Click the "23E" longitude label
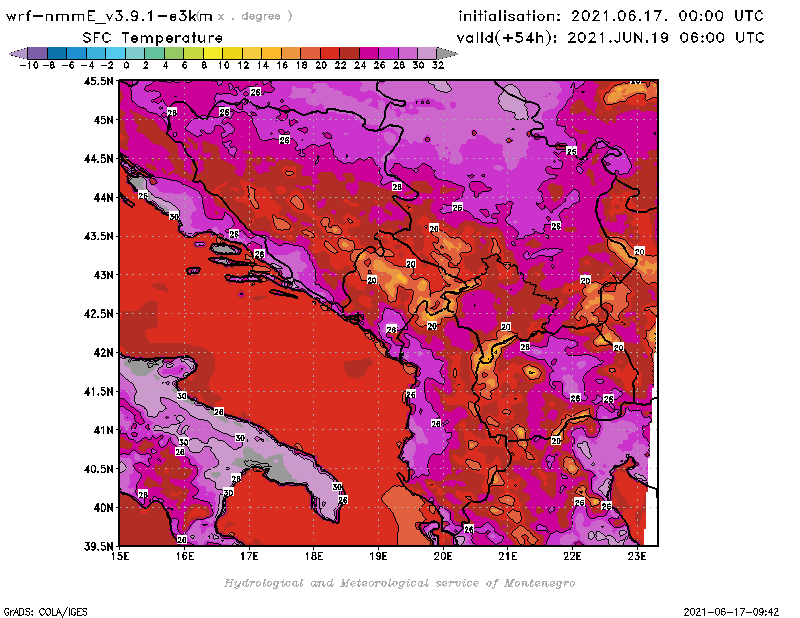This screenshot has height=618, width=800. pyautogui.click(x=637, y=556)
